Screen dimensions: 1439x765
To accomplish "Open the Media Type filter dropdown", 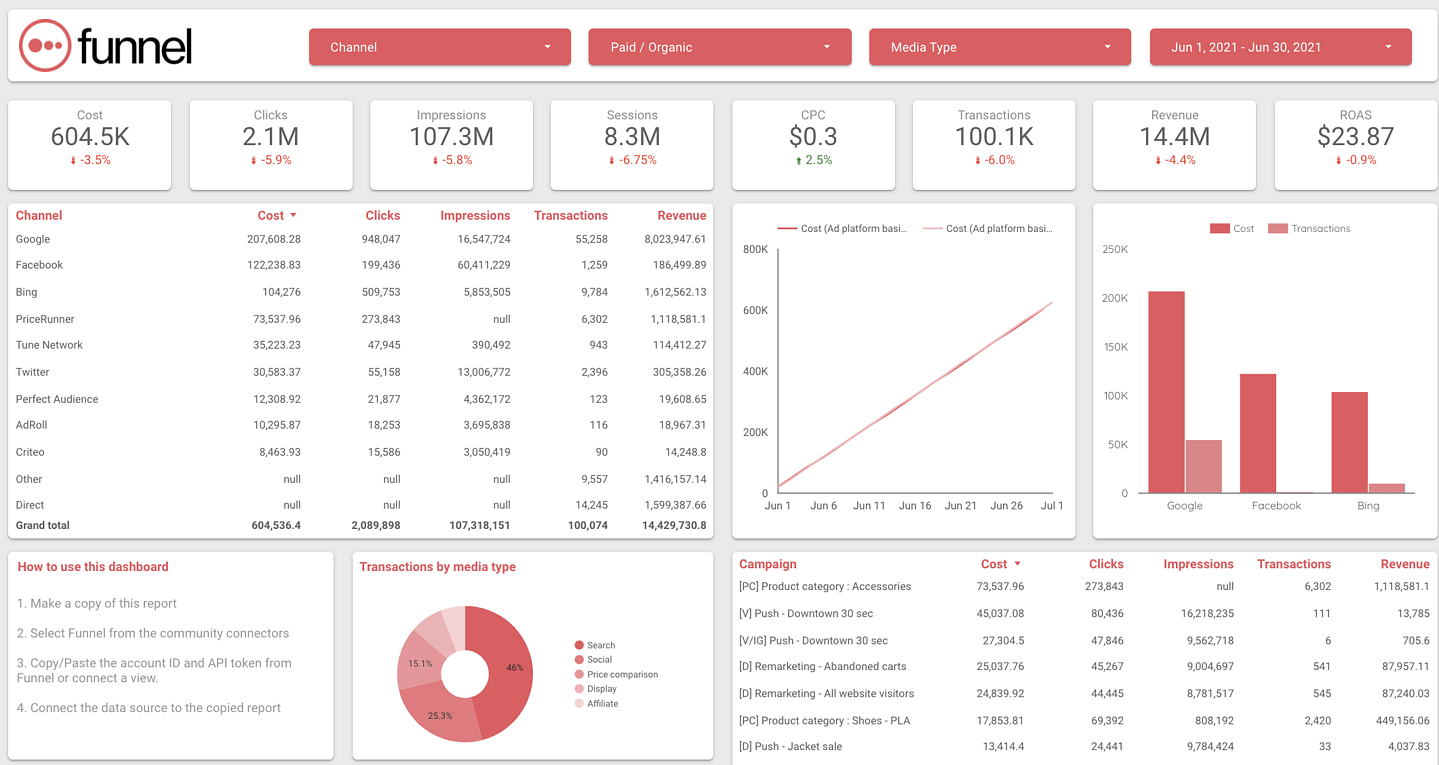I will point(999,46).
